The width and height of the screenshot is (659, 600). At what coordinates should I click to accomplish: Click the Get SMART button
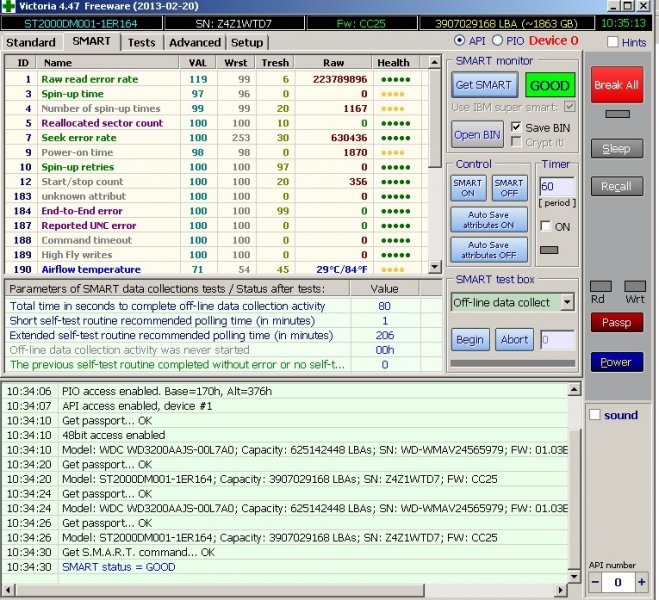(484, 85)
